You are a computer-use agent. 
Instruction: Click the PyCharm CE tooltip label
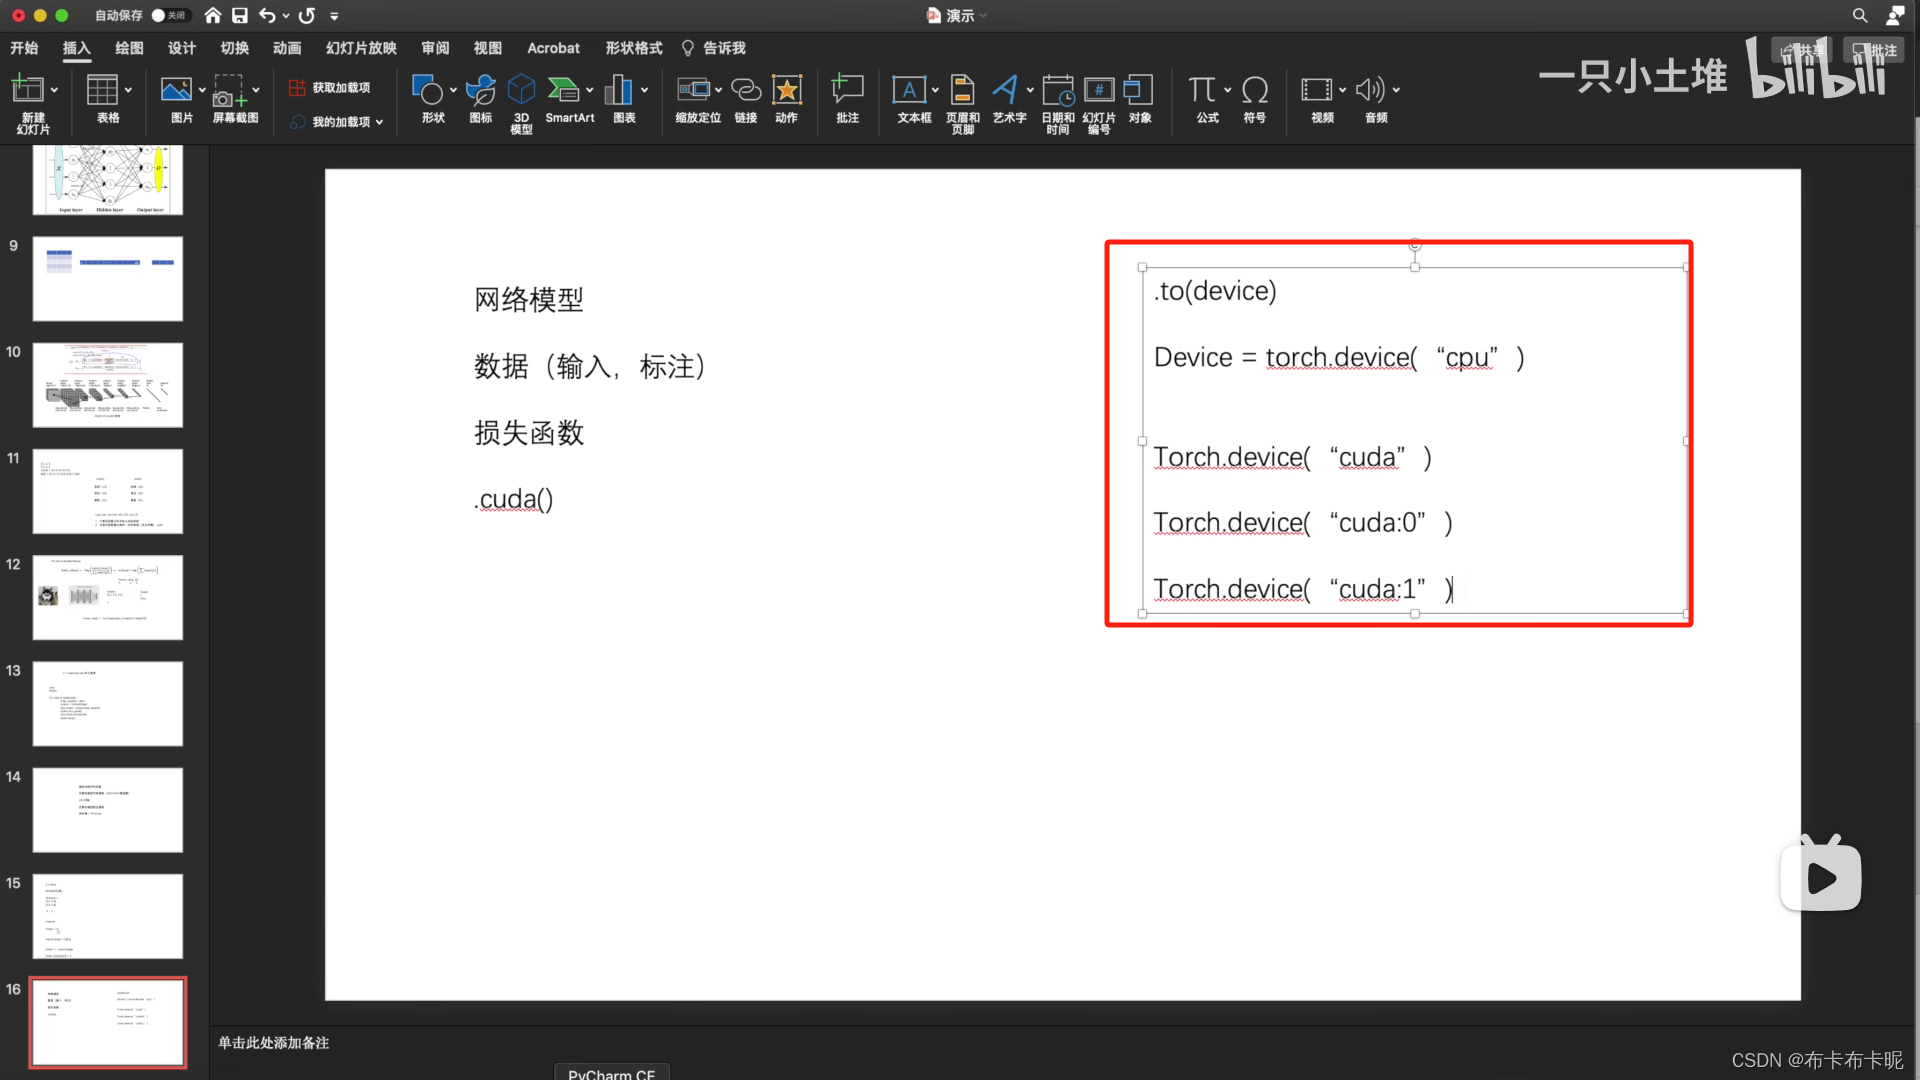point(612,1073)
